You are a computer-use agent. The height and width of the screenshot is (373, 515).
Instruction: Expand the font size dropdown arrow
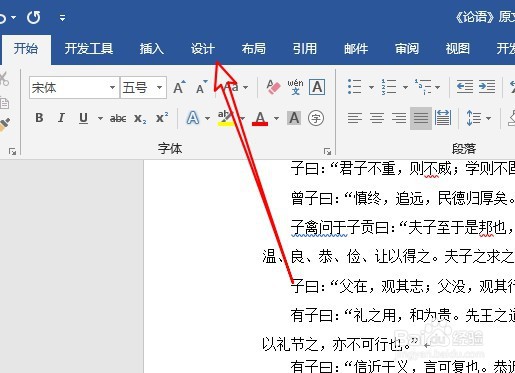coord(160,88)
